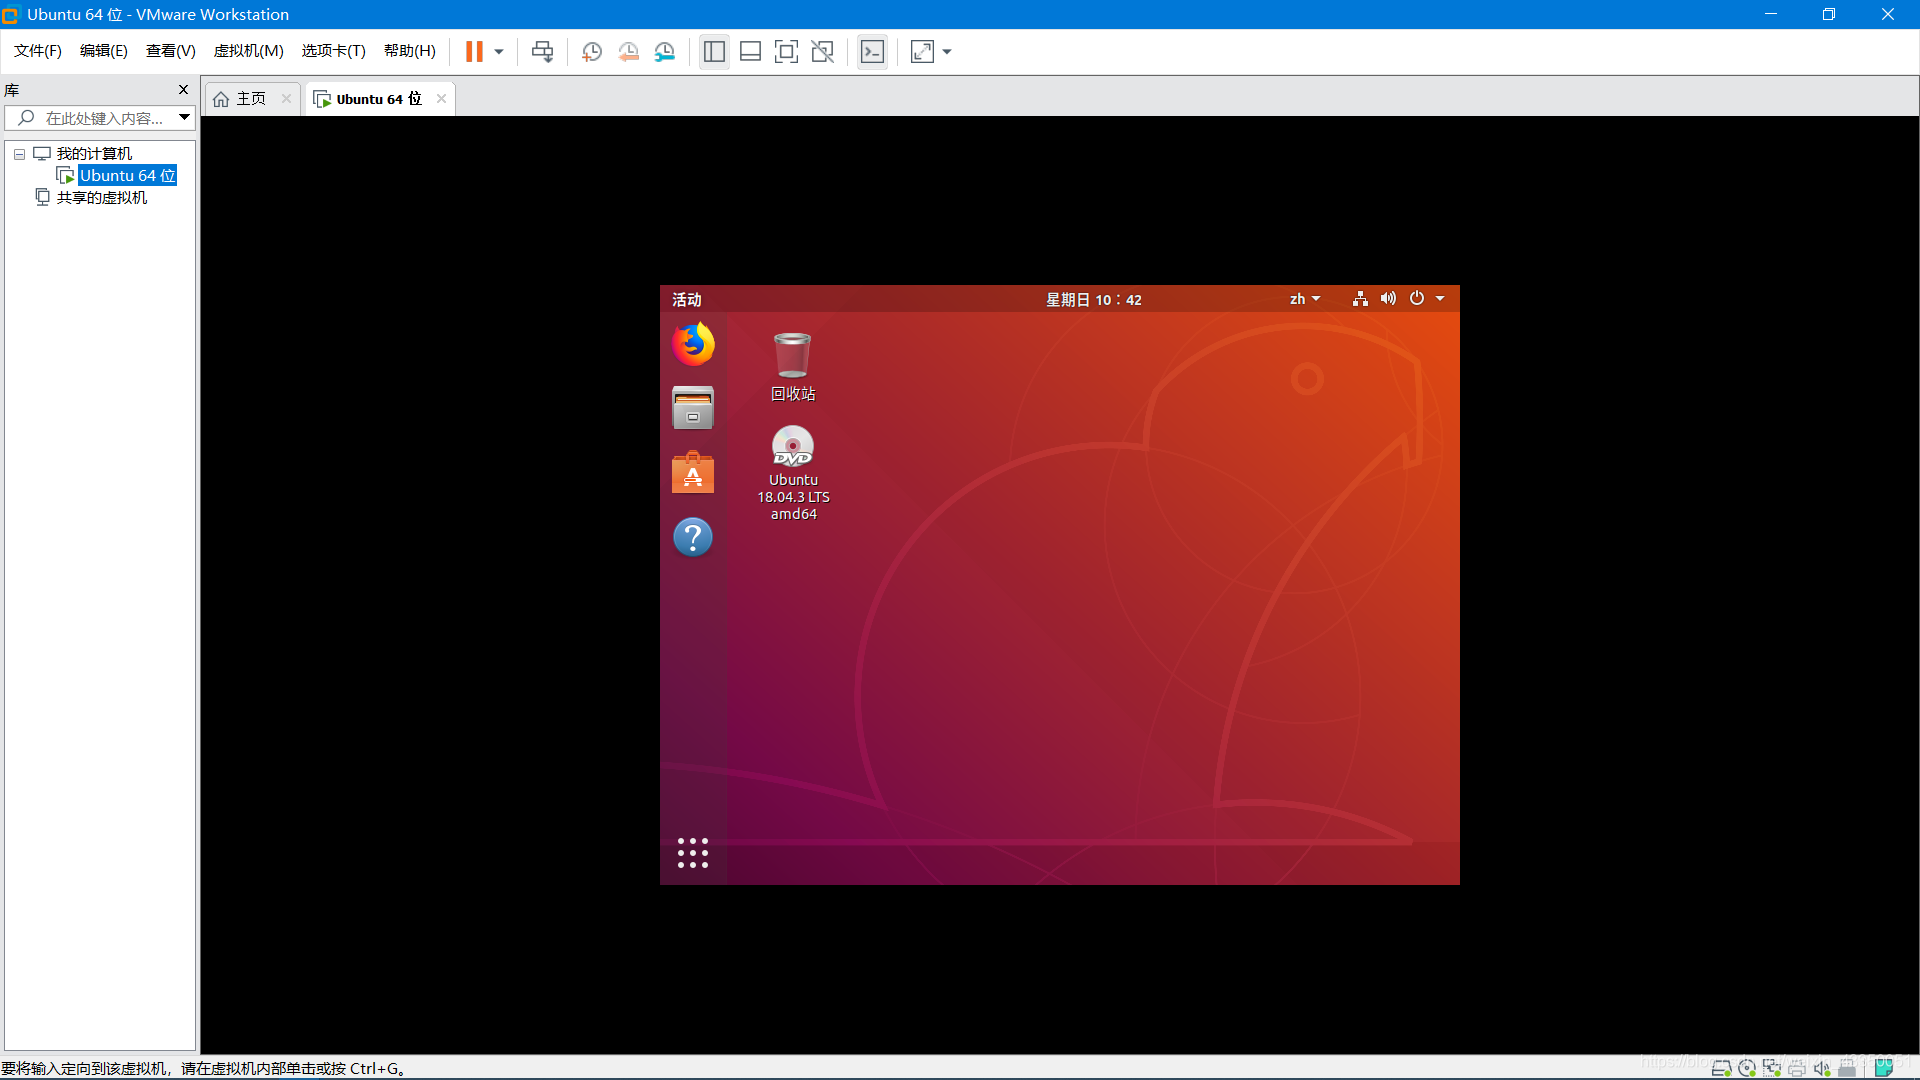Image resolution: width=1920 pixels, height=1080 pixels.
Task: Open the snapshot manager
Action: (665, 52)
